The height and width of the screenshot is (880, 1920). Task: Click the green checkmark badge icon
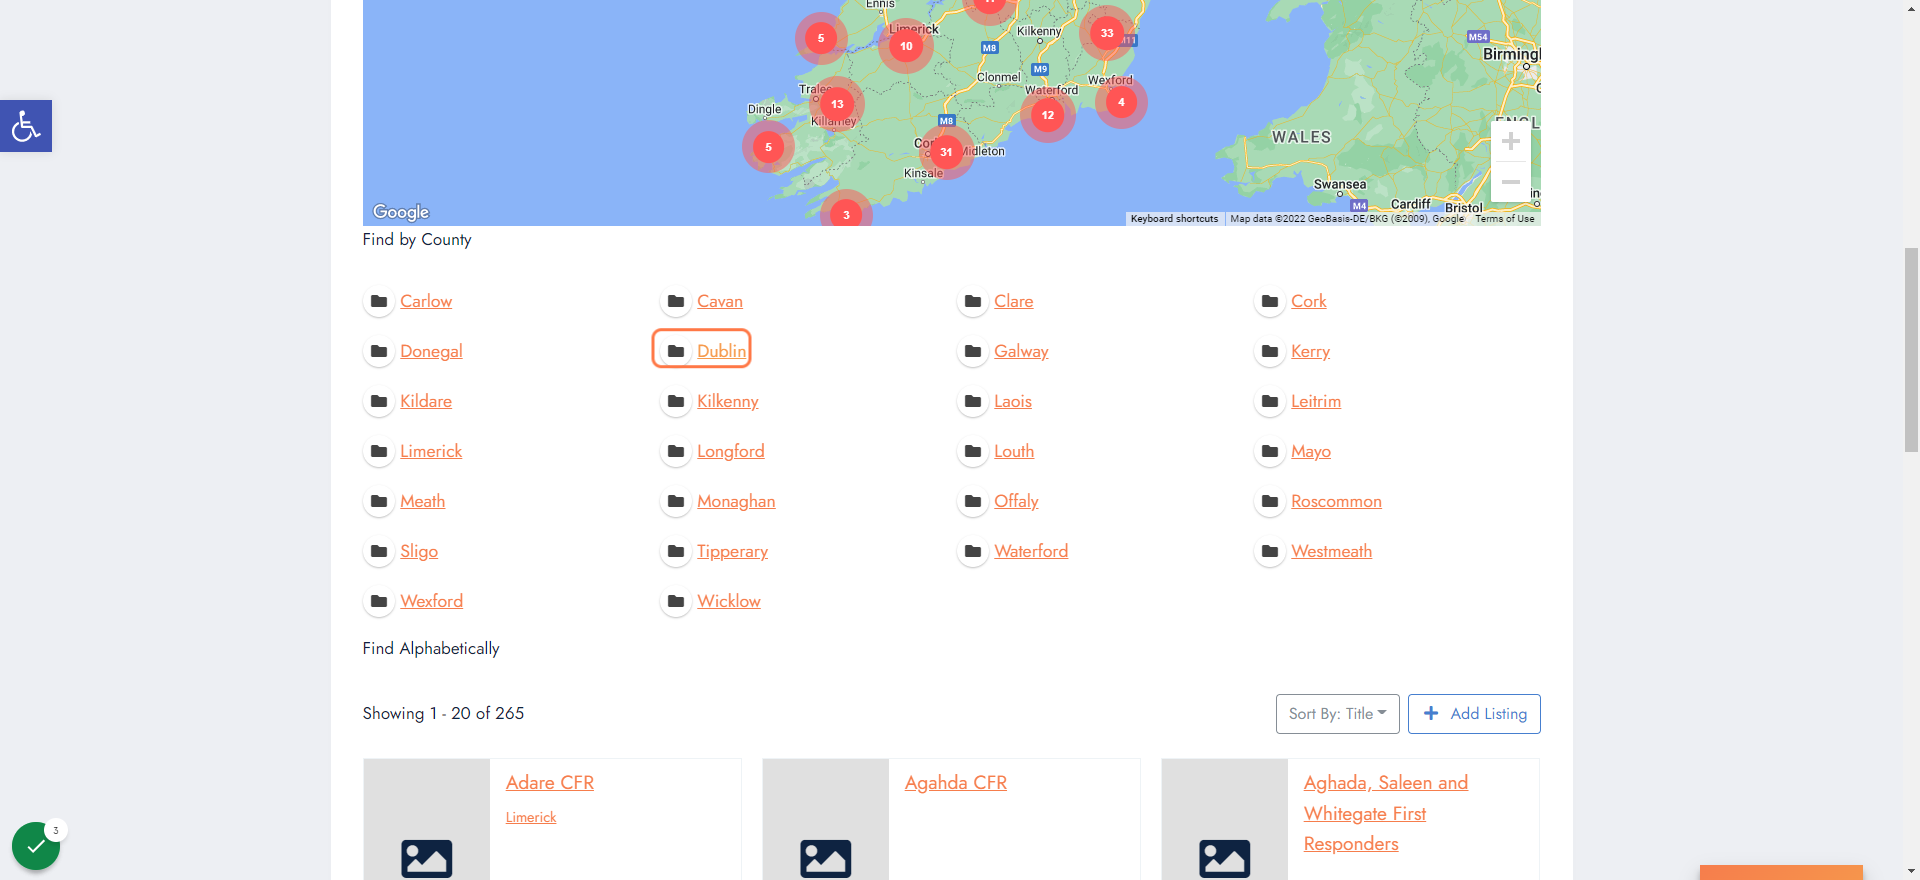(x=36, y=846)
